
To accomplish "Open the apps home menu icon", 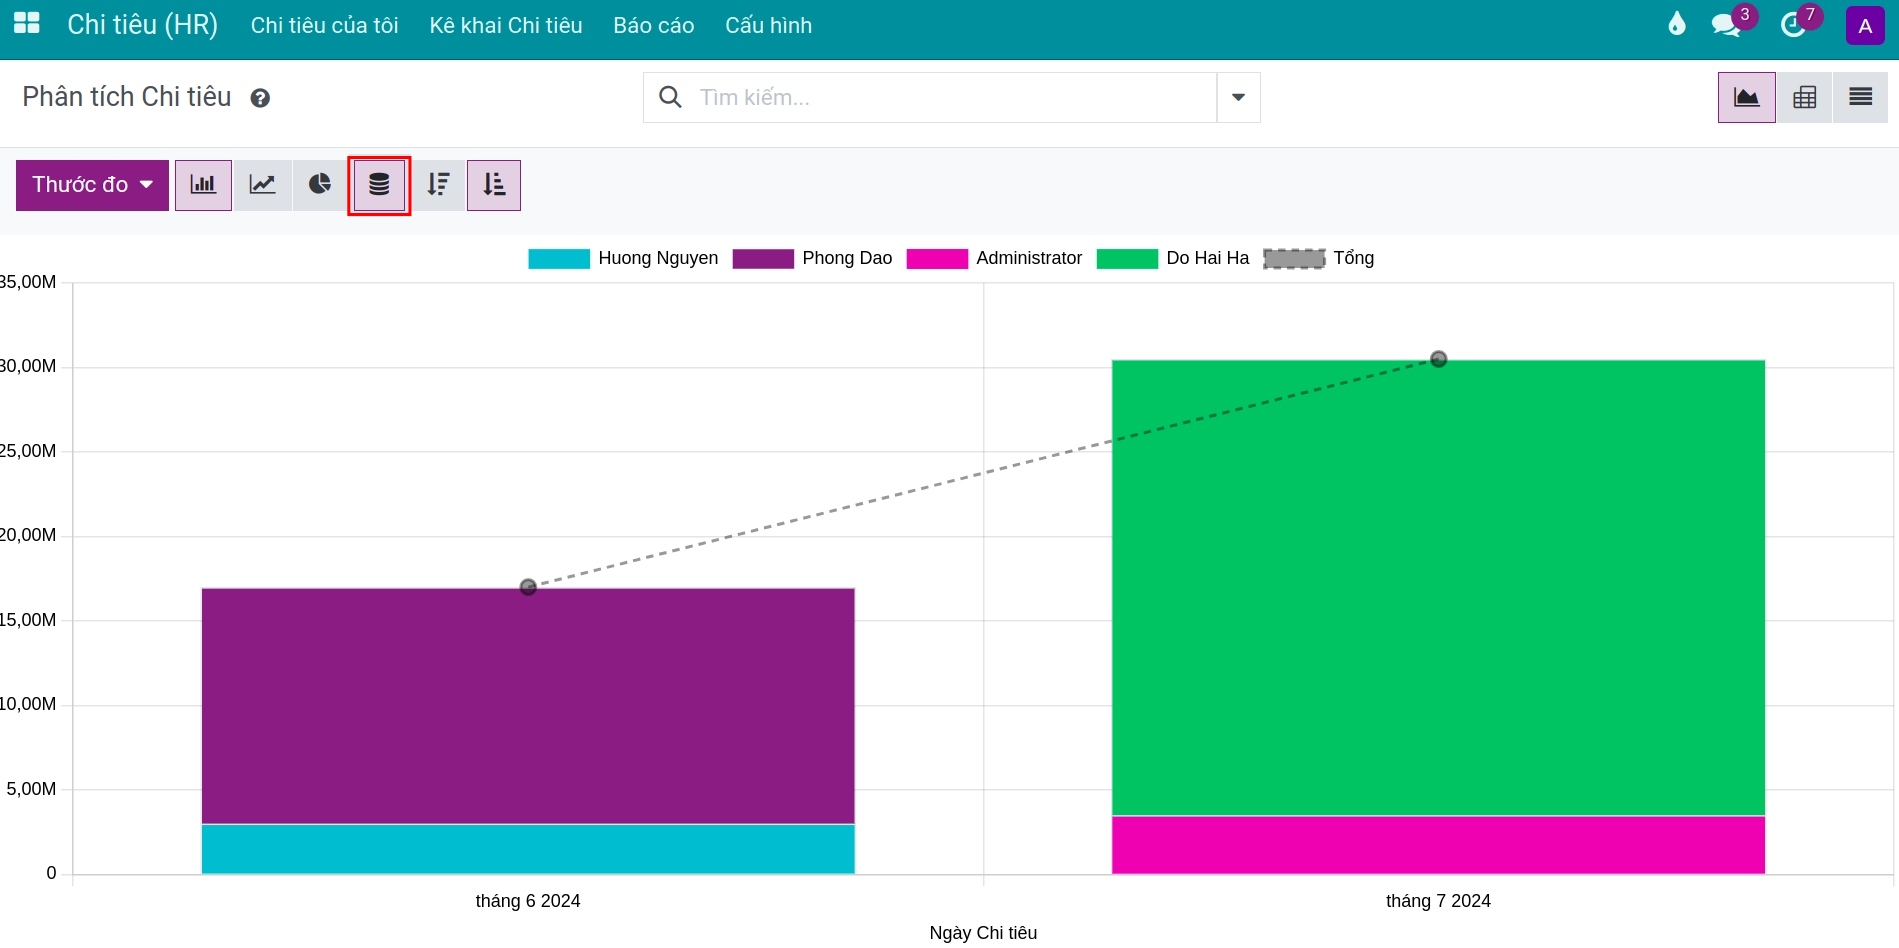I will pos(27,23).
